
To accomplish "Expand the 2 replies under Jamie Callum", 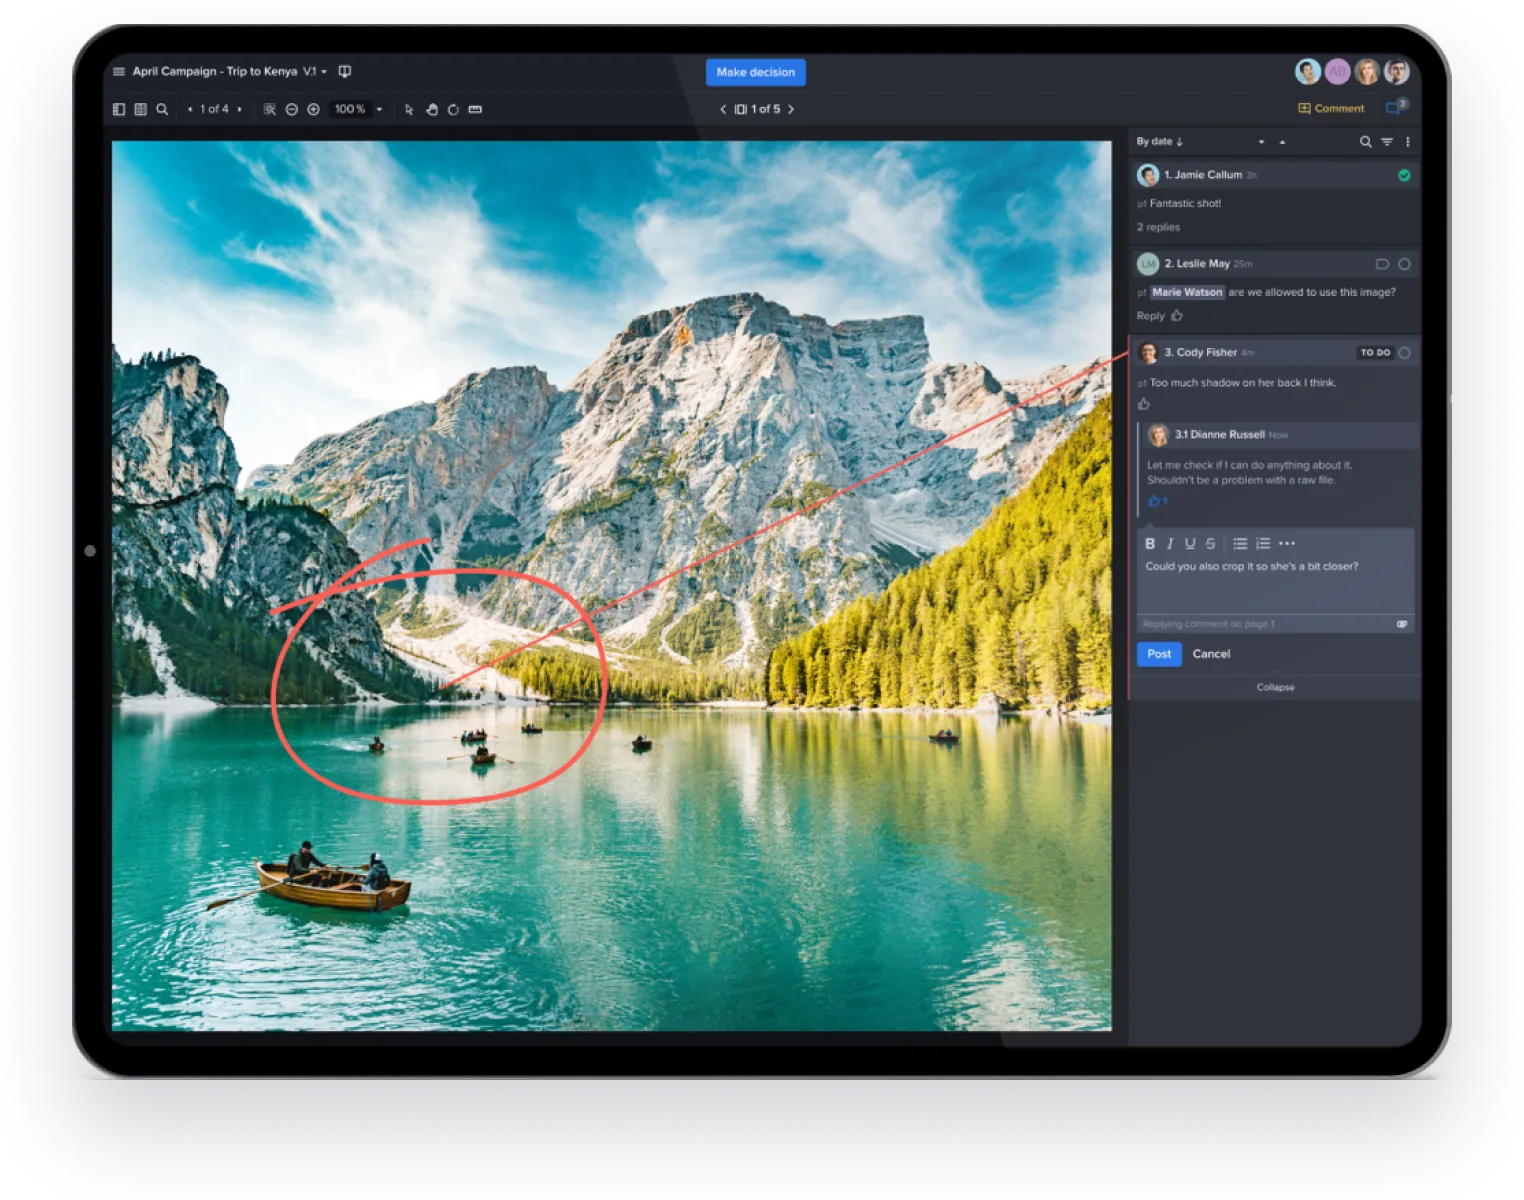I will click(1158, 227).
